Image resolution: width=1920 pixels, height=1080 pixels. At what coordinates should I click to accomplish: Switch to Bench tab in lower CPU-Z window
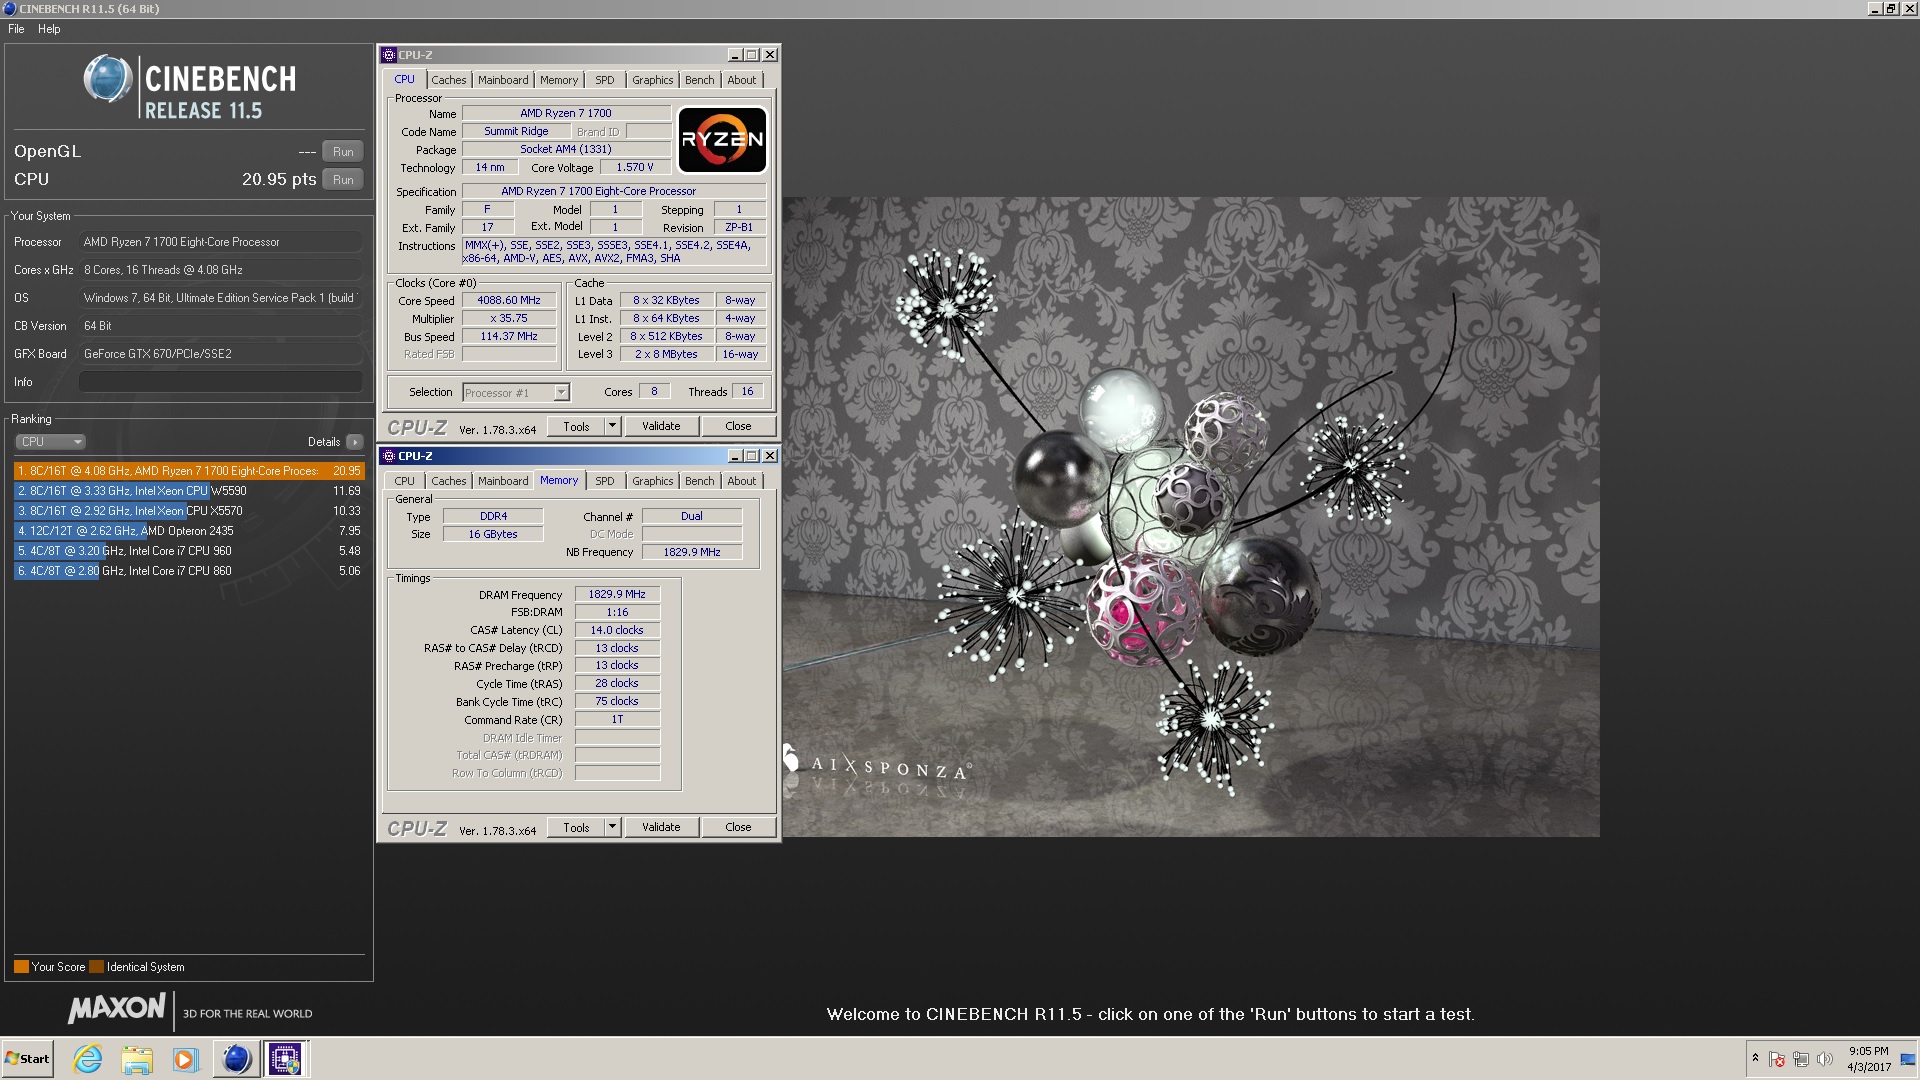click(700, 481)
